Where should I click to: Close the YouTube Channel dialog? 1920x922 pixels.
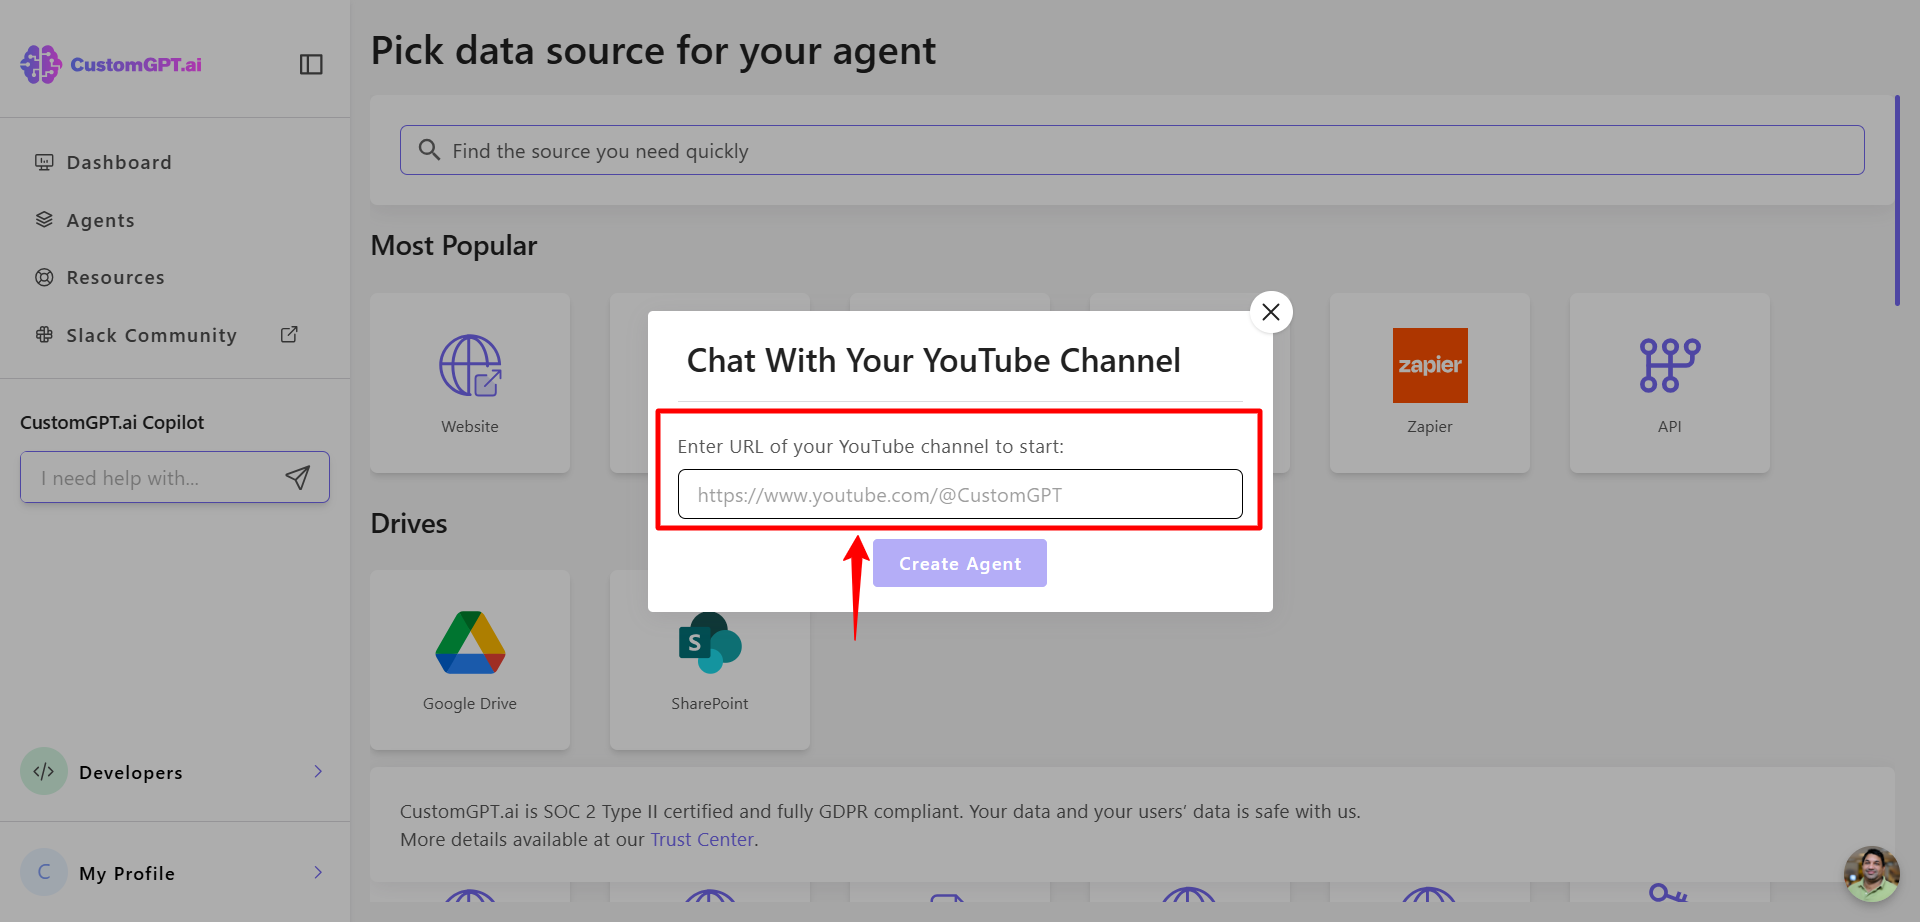[x=1271, y=312]
